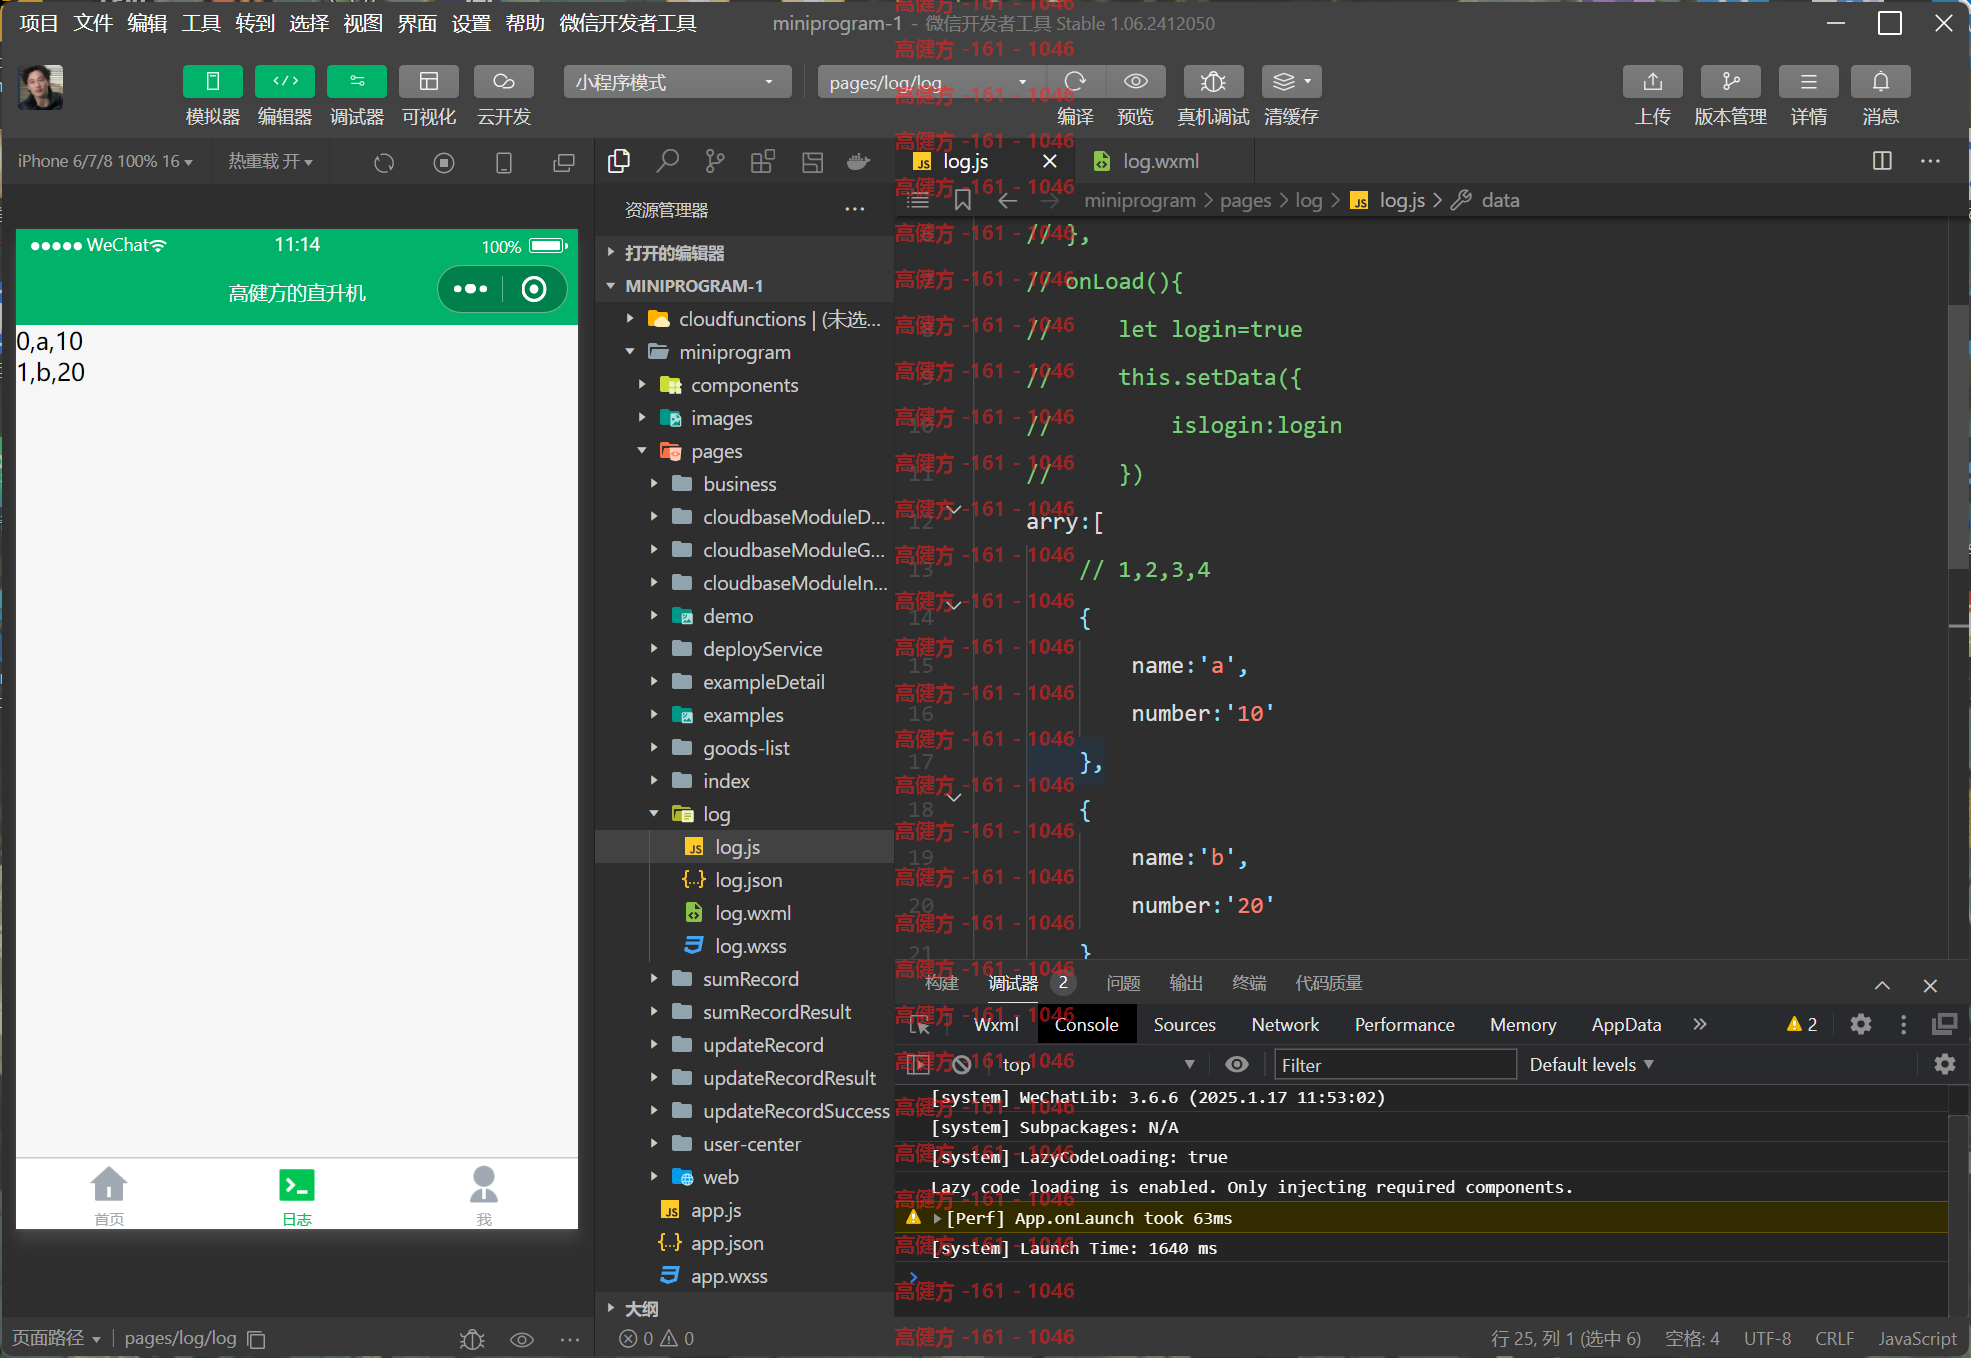Viewport: 1971px width, 1358px height.
Task: Open project details panel
Action: pos(1808,82)
